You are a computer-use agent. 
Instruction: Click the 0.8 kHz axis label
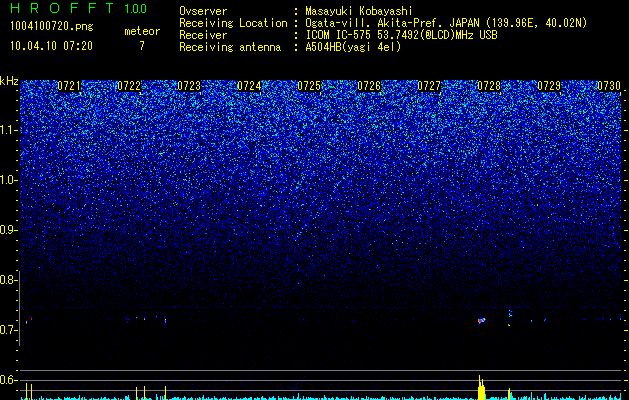[7, 280]
